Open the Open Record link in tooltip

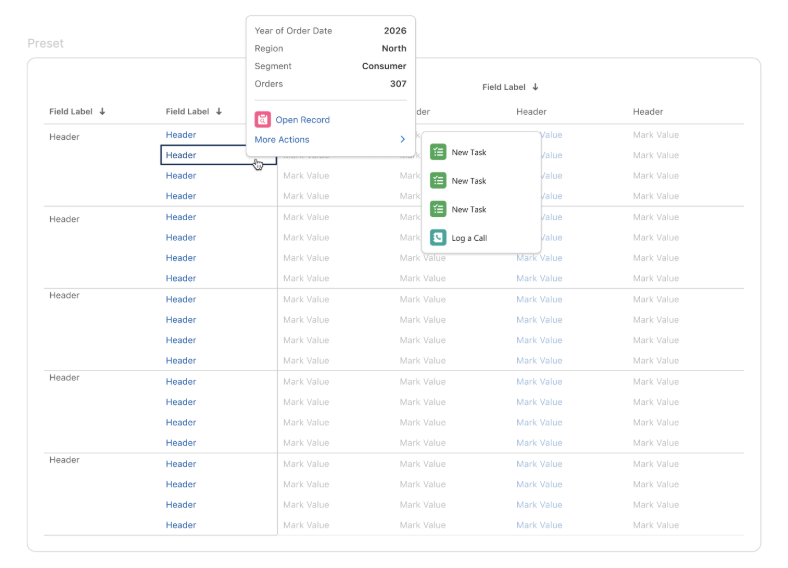tap(303, 120)
